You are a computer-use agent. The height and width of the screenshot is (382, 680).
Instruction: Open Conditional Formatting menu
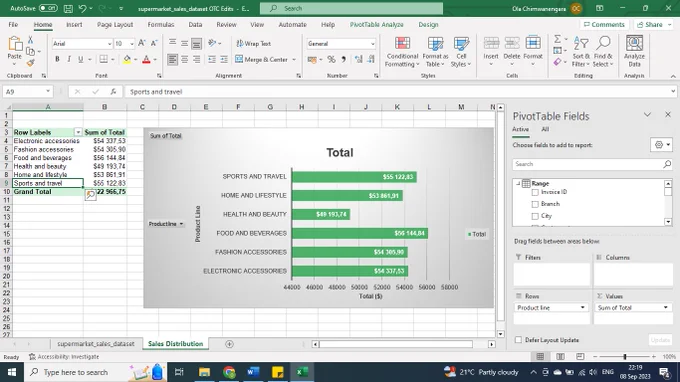click(x=402, y=52)
